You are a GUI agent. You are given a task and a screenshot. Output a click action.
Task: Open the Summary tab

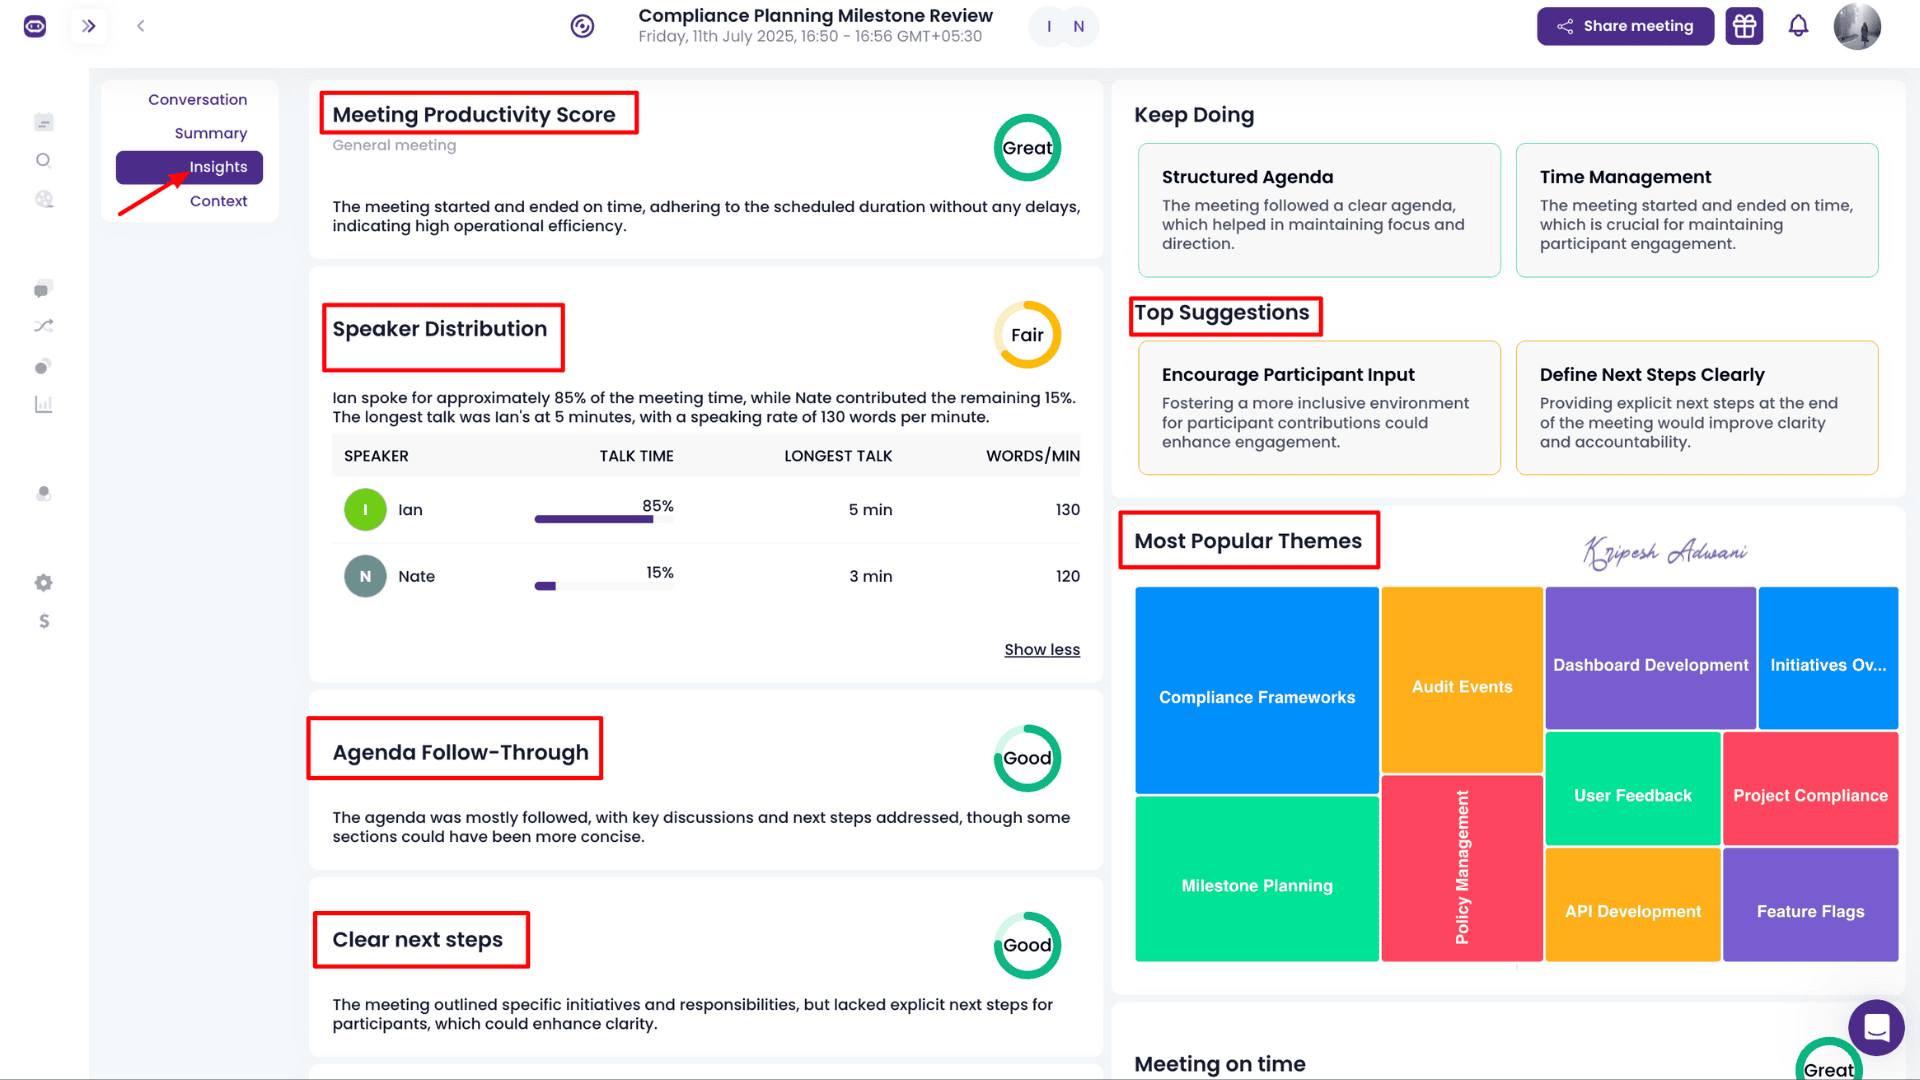(210, 133)
